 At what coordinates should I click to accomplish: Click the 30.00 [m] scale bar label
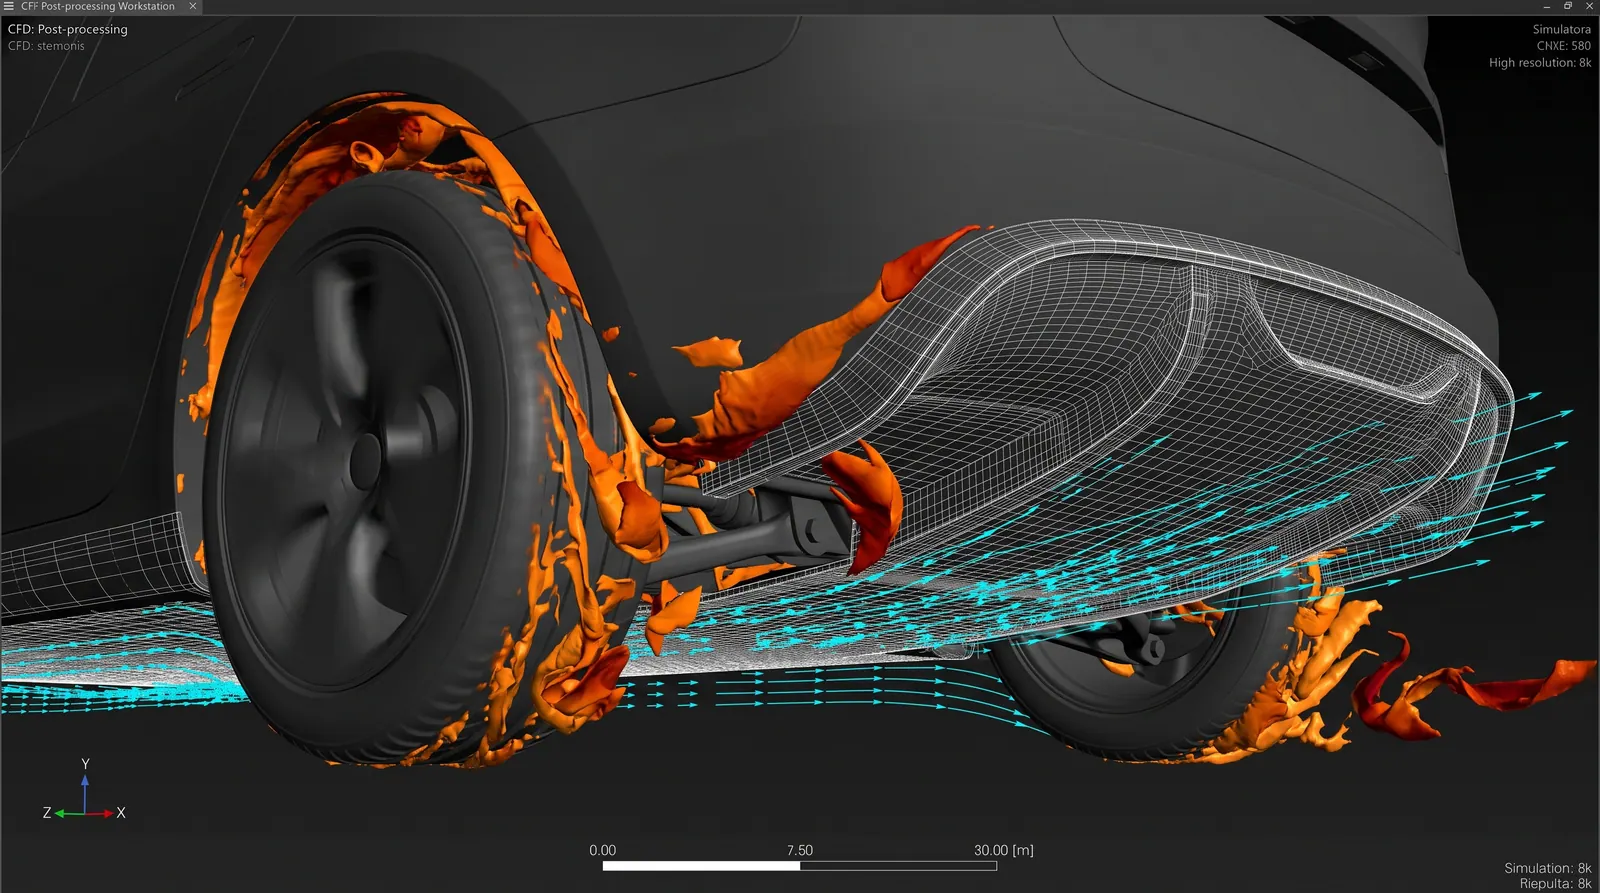click(1003, 850)
